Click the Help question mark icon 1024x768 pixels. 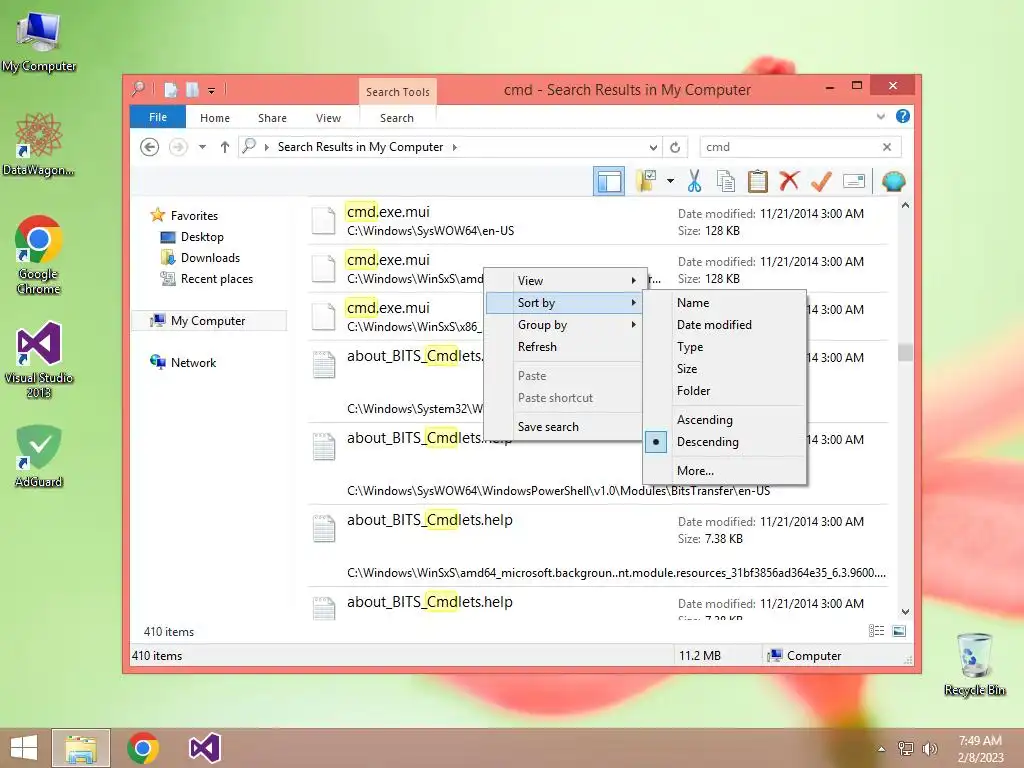pos(903,116)
